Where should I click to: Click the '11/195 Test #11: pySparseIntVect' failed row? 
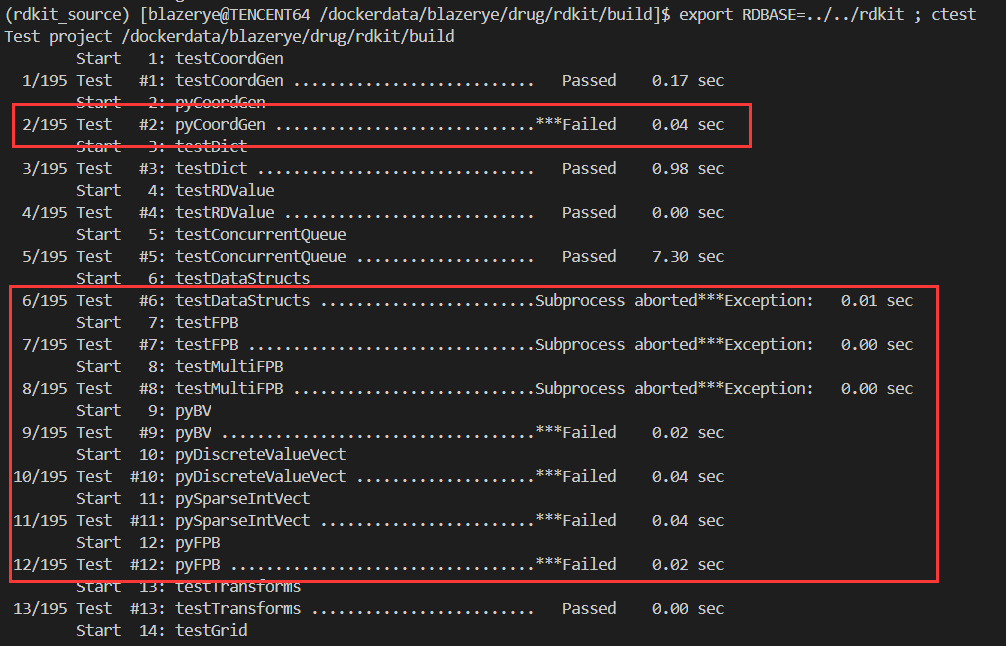click(369, 521)
